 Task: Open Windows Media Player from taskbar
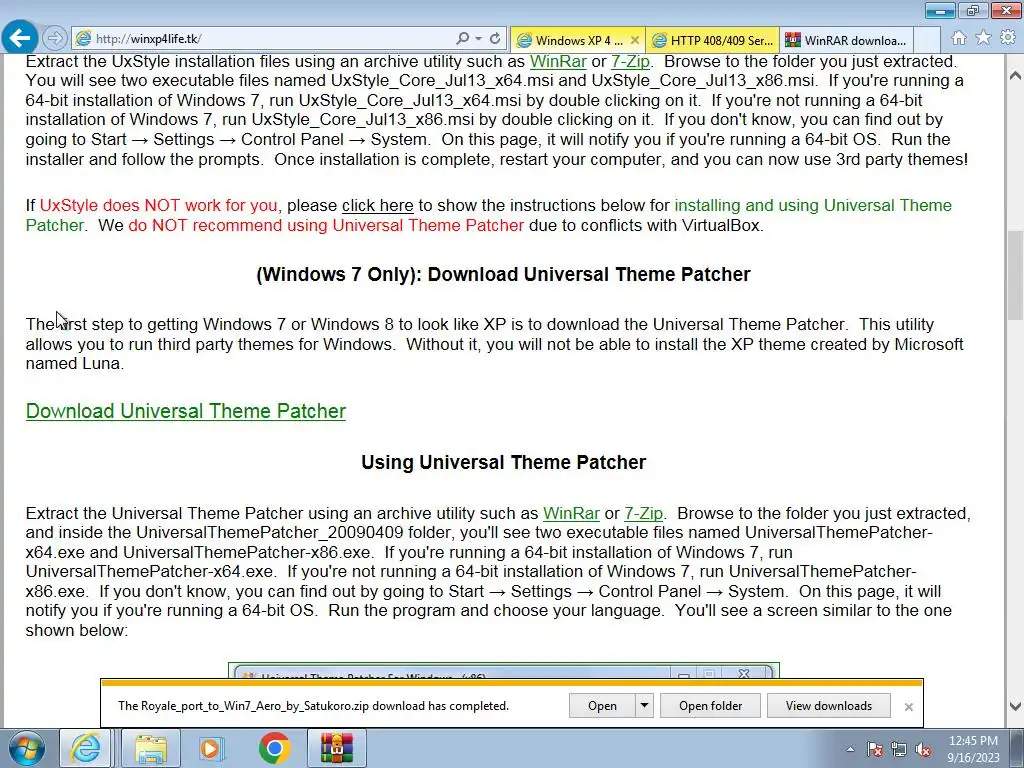(x=210, y=748)
